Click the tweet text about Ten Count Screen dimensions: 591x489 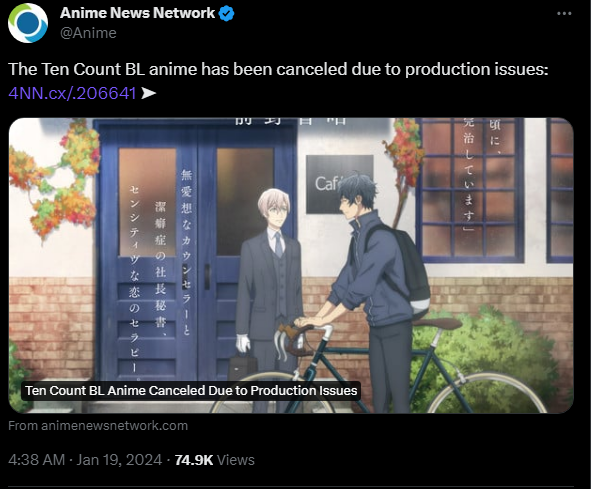coord(278,69)
